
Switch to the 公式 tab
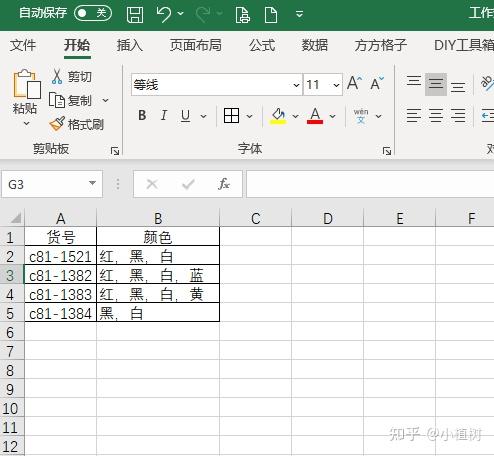click(262, 45)
